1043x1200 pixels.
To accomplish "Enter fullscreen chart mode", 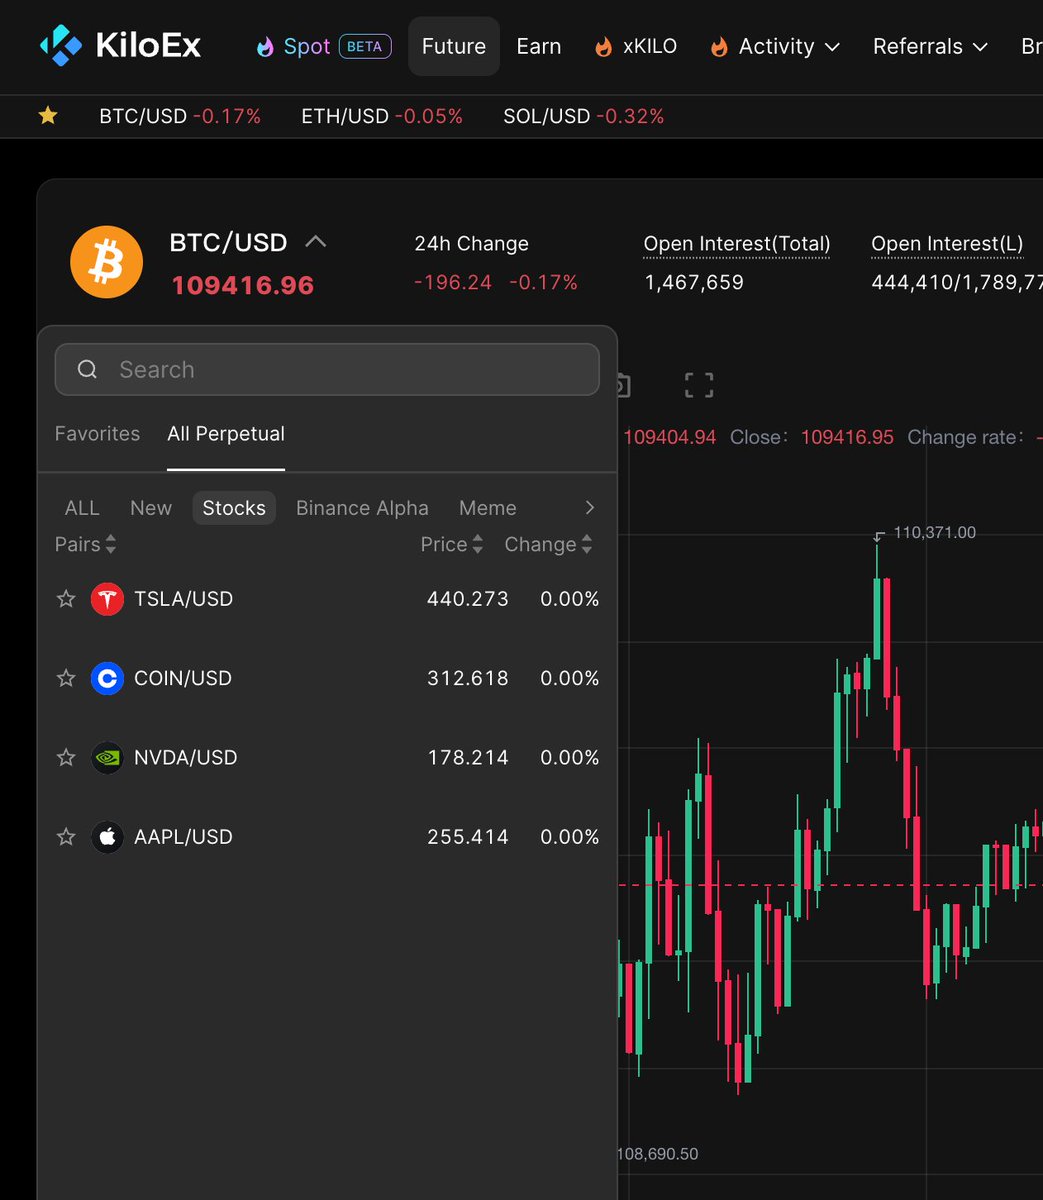I will point(699,386).
